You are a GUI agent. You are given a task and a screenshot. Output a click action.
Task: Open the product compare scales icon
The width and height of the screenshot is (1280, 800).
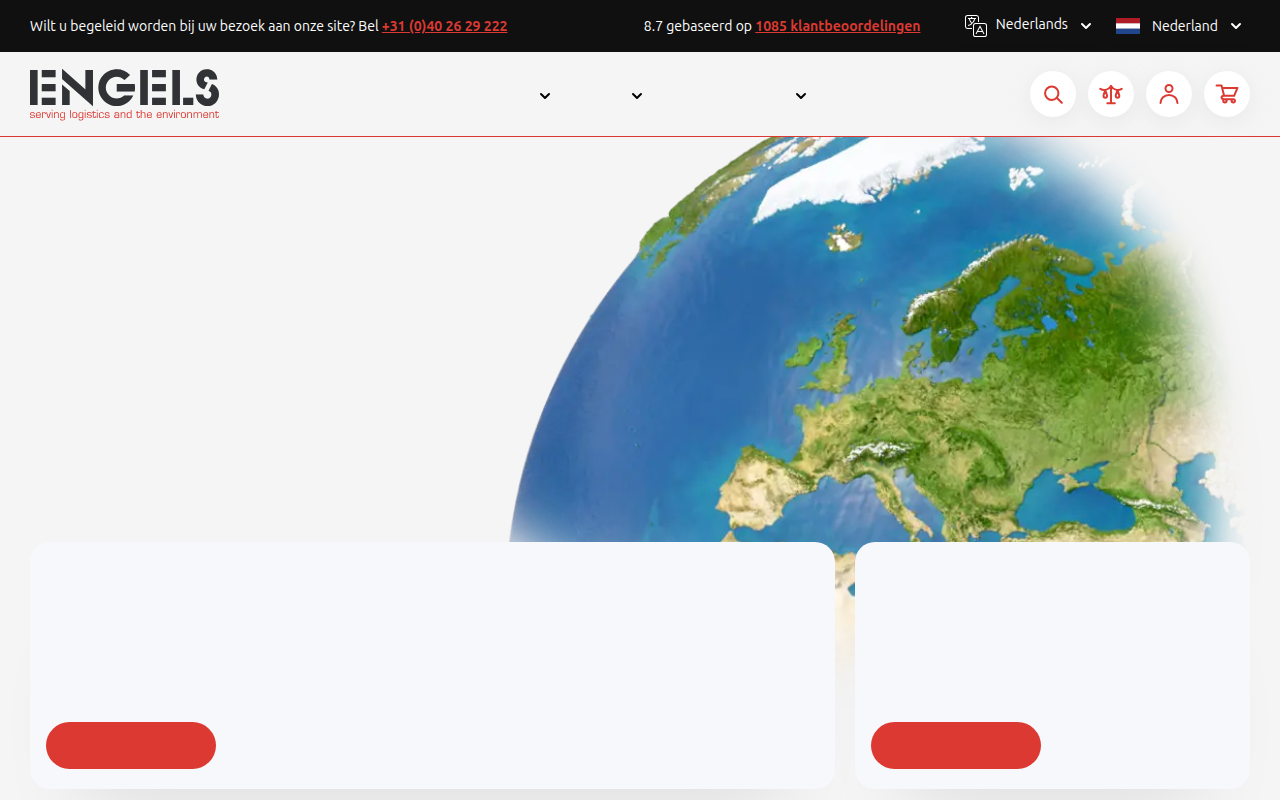pos(1111,94)
